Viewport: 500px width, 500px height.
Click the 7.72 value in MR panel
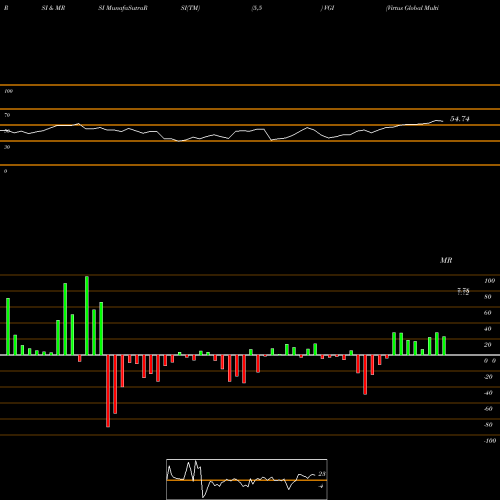click(463, 292)
